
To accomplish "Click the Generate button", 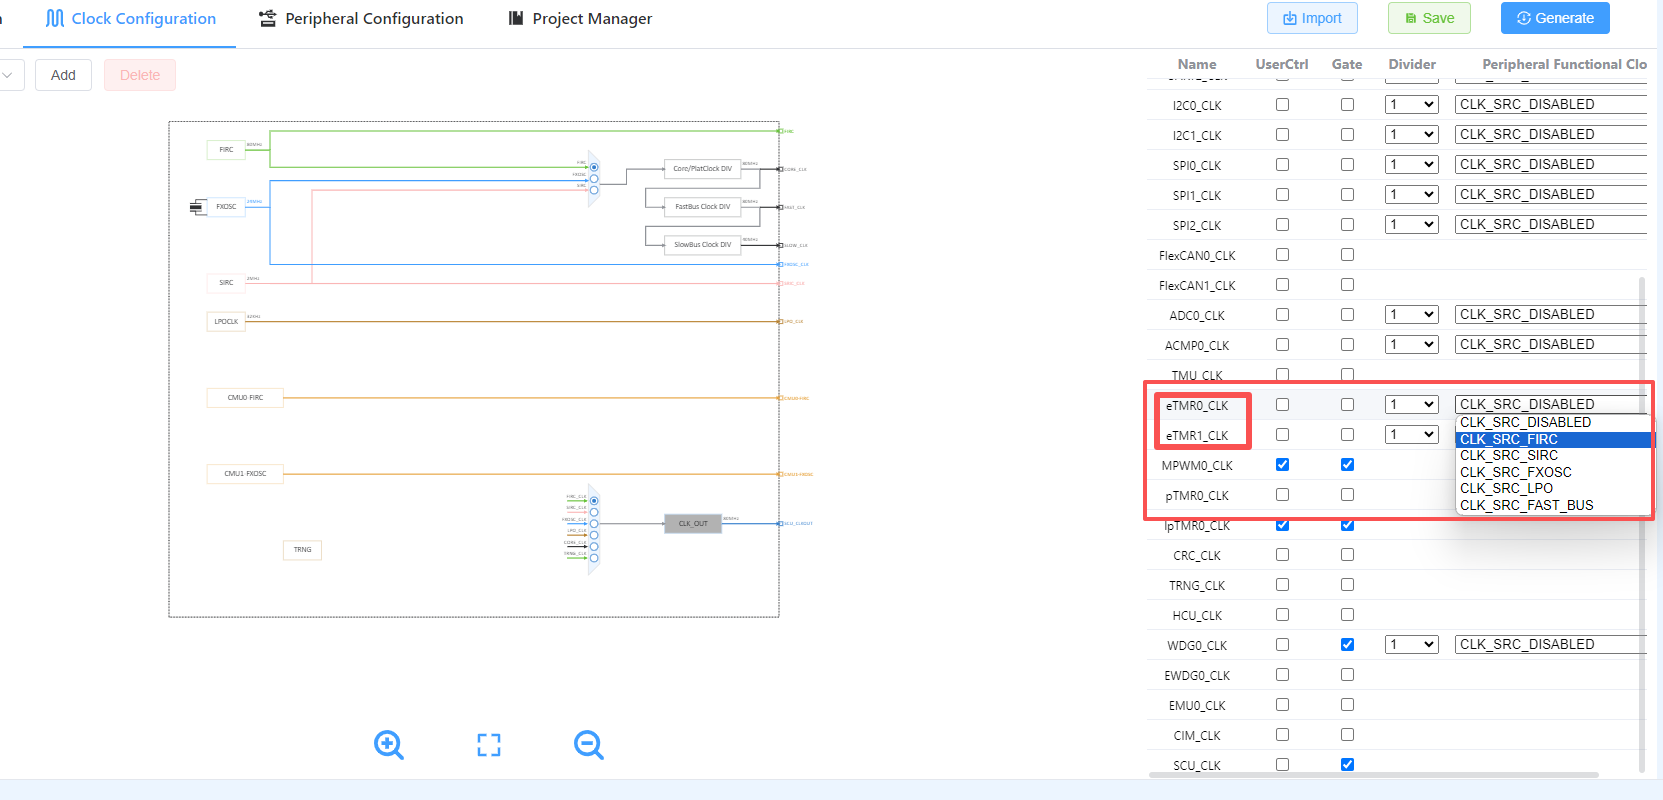I will point(1555,18).
